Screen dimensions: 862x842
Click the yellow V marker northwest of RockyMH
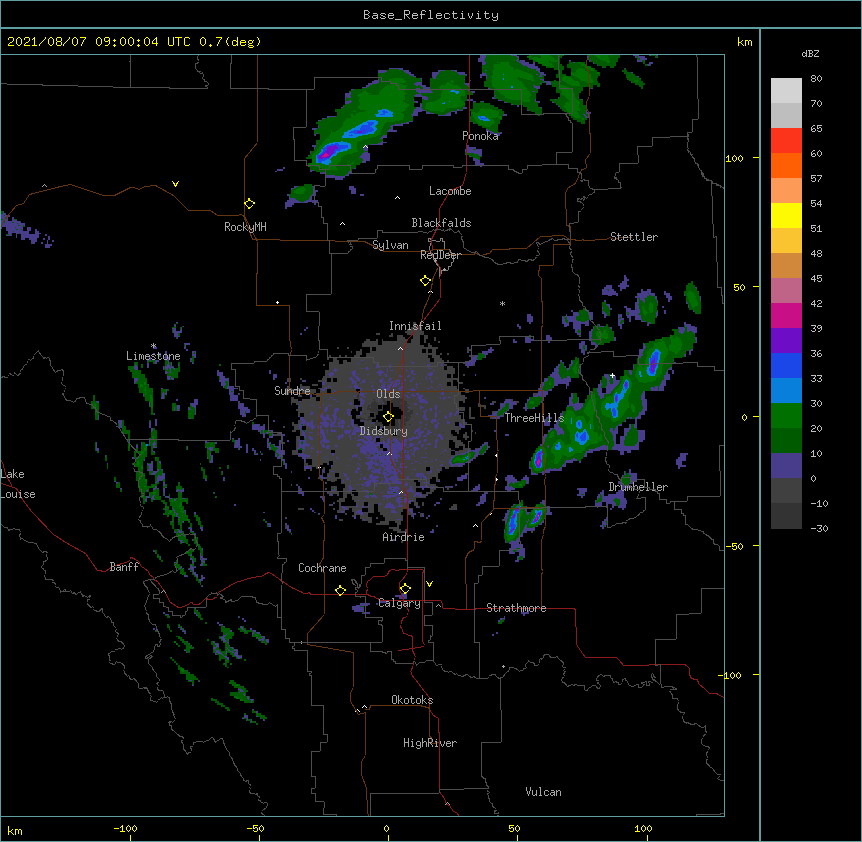coord(175,184)
